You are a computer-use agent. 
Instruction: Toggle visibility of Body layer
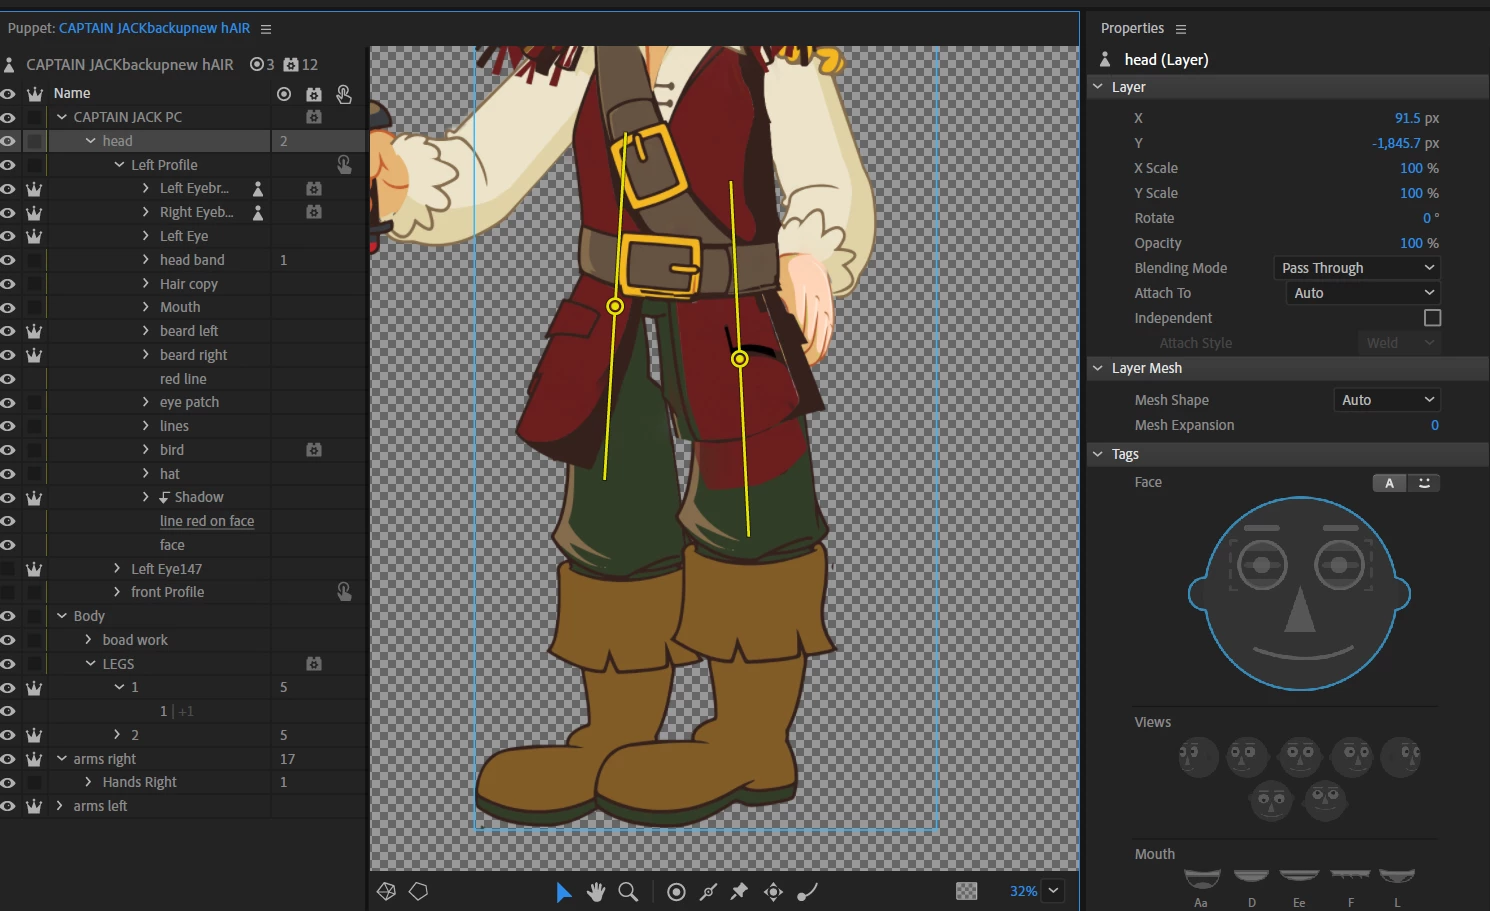tap(8, 616)
